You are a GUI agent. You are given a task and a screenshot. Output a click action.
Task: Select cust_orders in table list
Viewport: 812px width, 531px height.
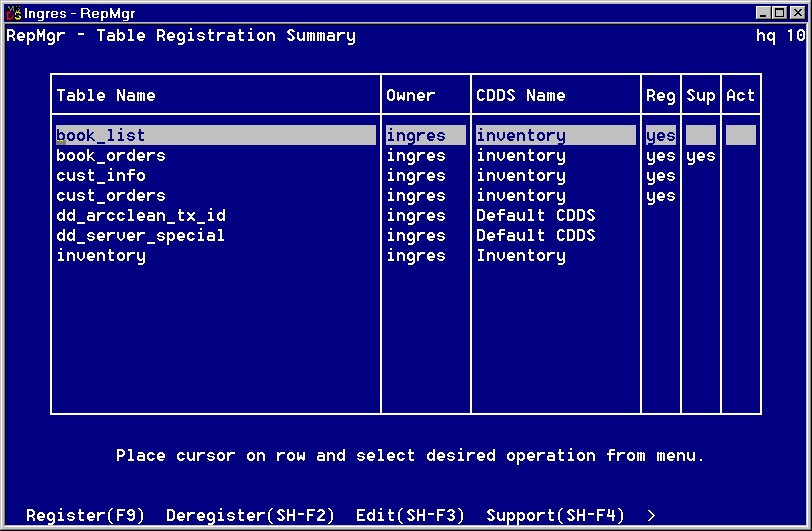[111, 196]
